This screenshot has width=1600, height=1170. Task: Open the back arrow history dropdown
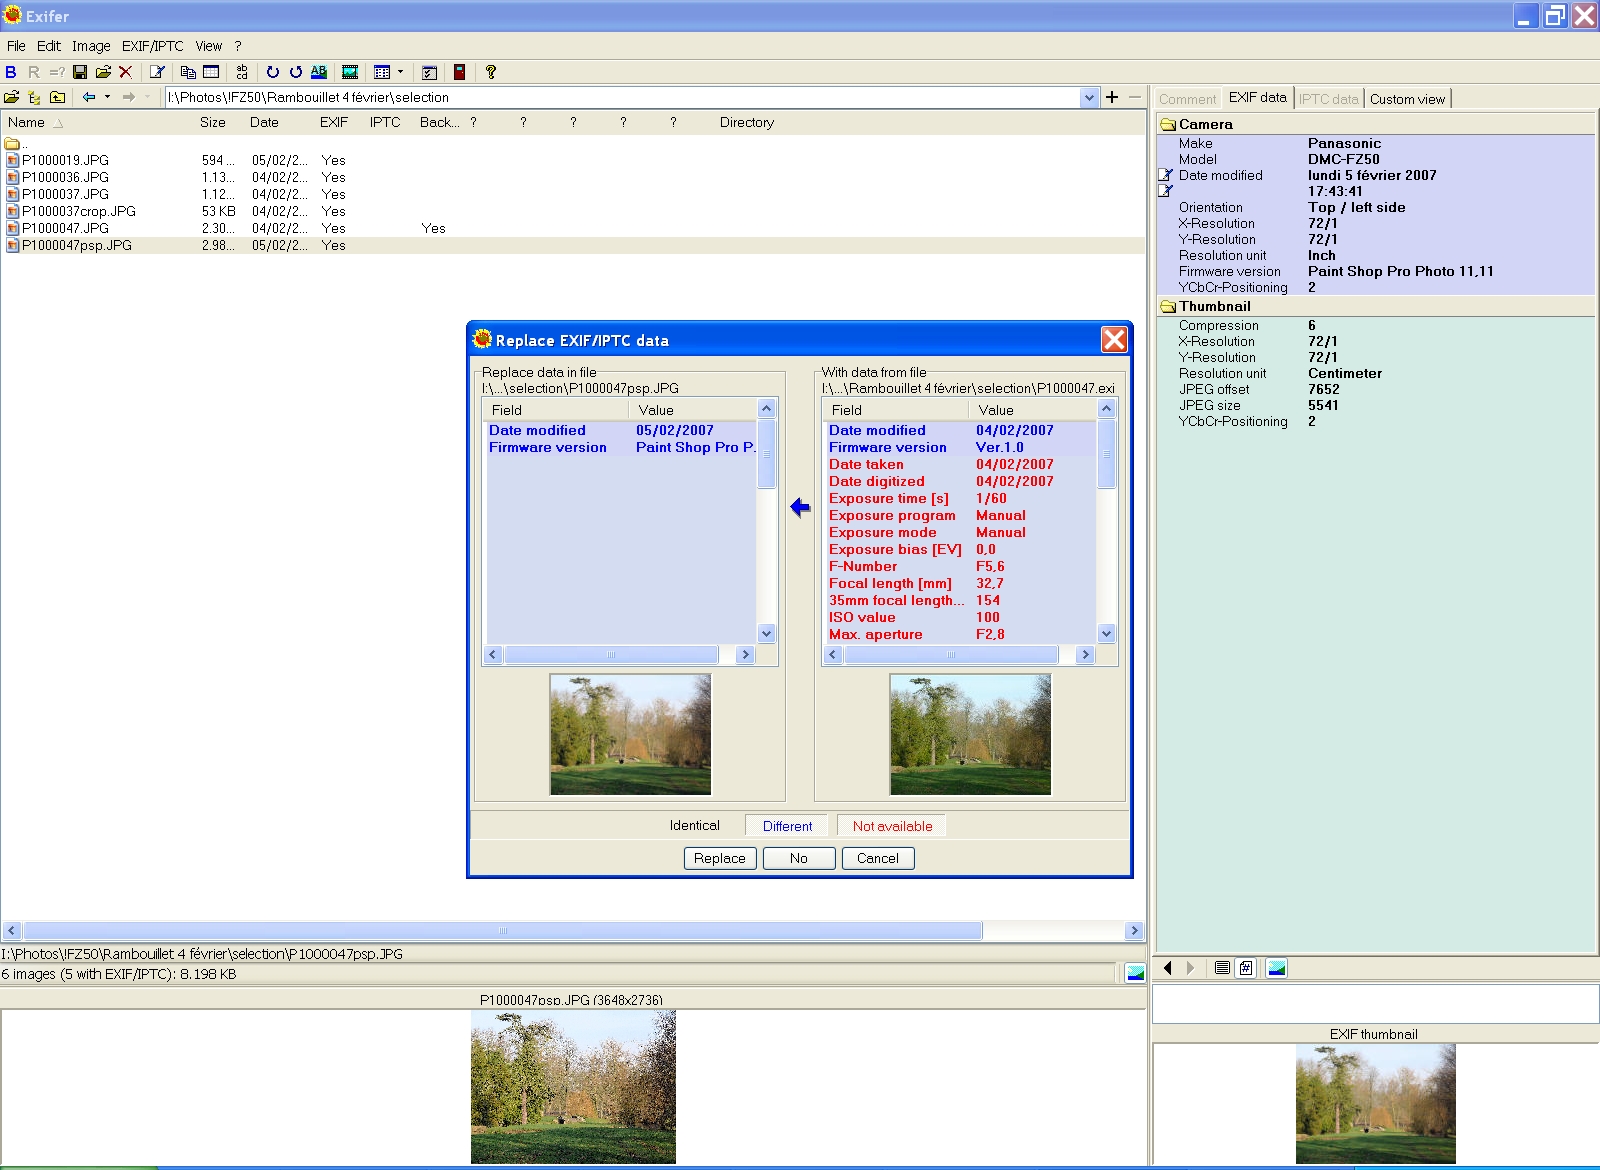click(107, 97)
